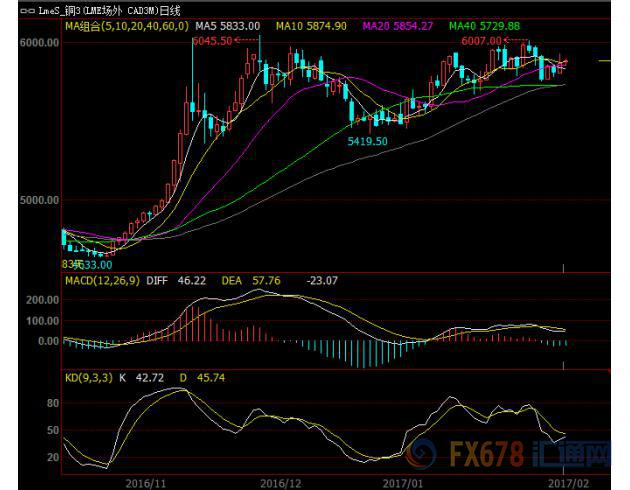The image size is (630, 490).
Task: Click the 5419.50 low price annotation
Action: click(x=367, y=142)
